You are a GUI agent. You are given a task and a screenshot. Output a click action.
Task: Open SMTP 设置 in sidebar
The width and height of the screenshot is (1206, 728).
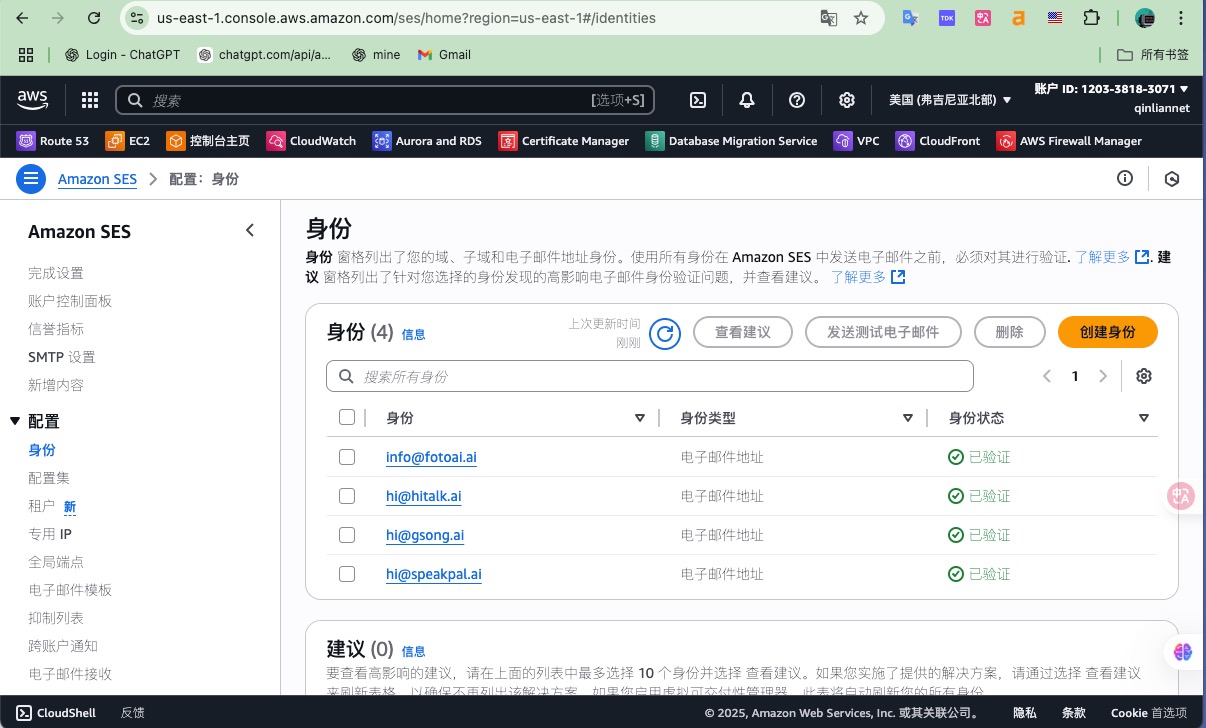click(62, 357)
